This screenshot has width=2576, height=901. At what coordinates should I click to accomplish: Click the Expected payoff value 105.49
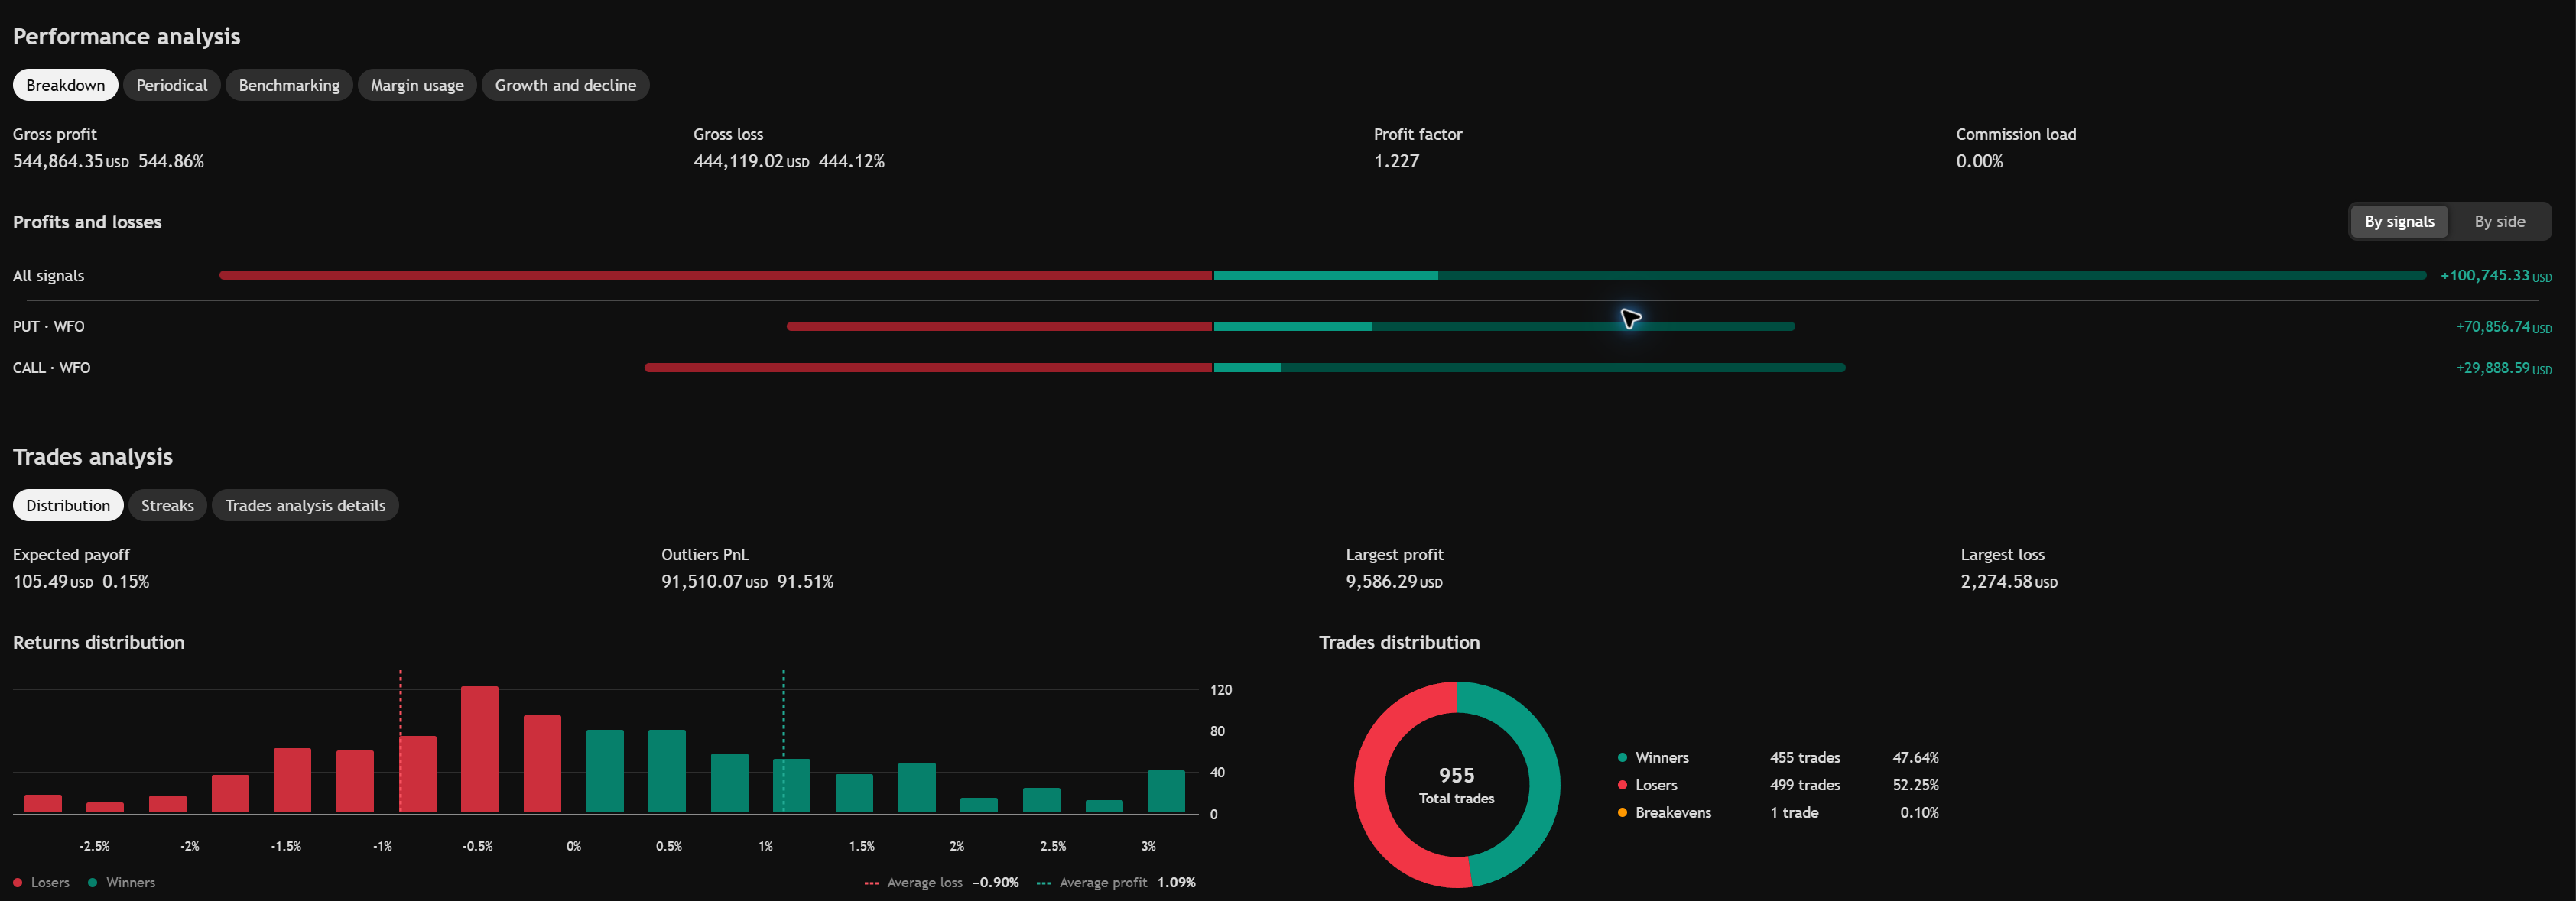coord(40,581)
